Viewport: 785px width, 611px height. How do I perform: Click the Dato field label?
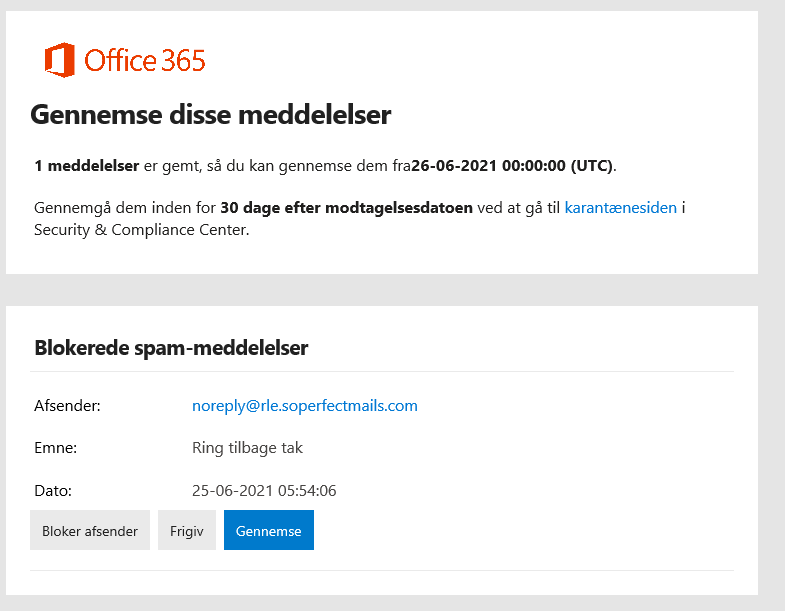tap(53, 490)
